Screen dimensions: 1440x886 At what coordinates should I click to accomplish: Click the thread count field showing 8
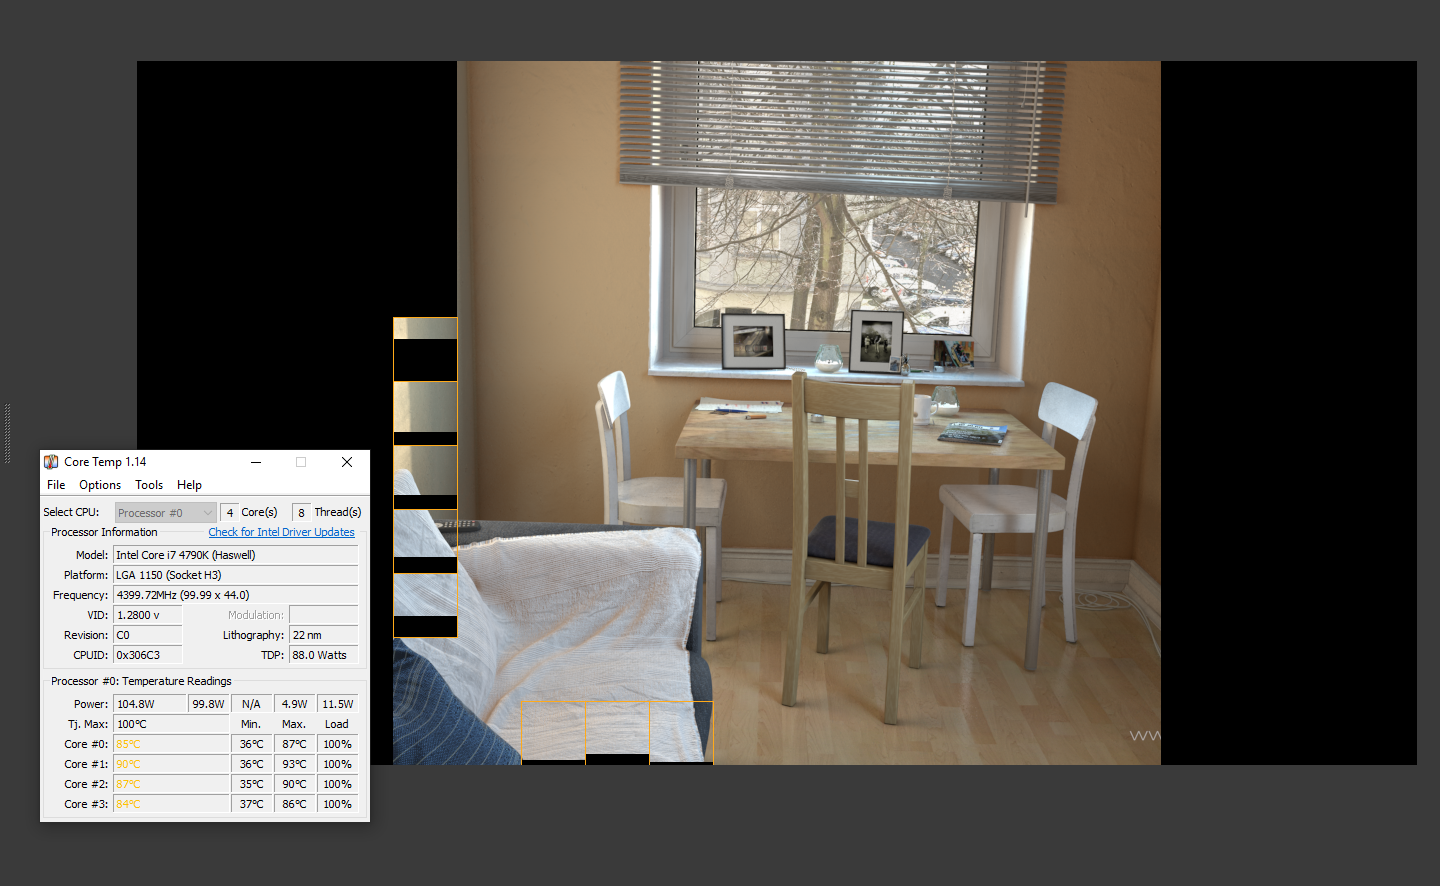tap(301, 513)
